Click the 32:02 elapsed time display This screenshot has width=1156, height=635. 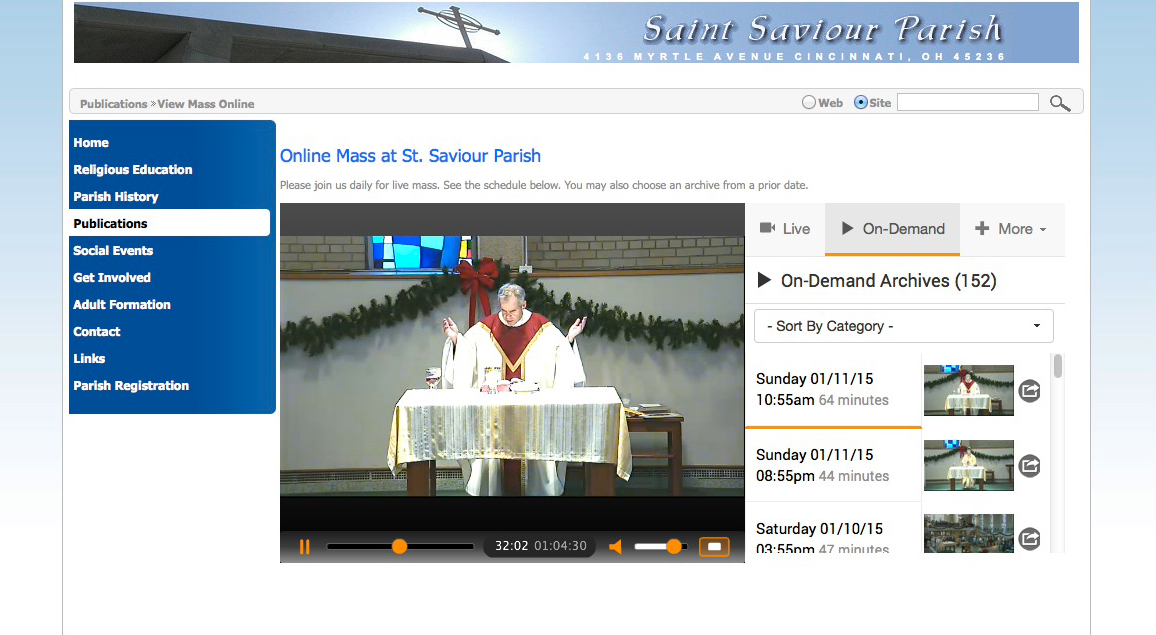511,546
